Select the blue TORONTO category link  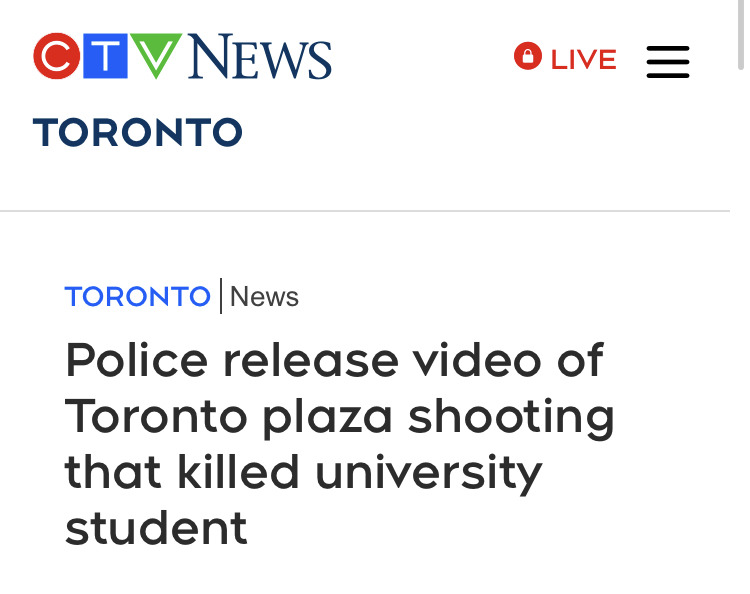tap(137, 297)
